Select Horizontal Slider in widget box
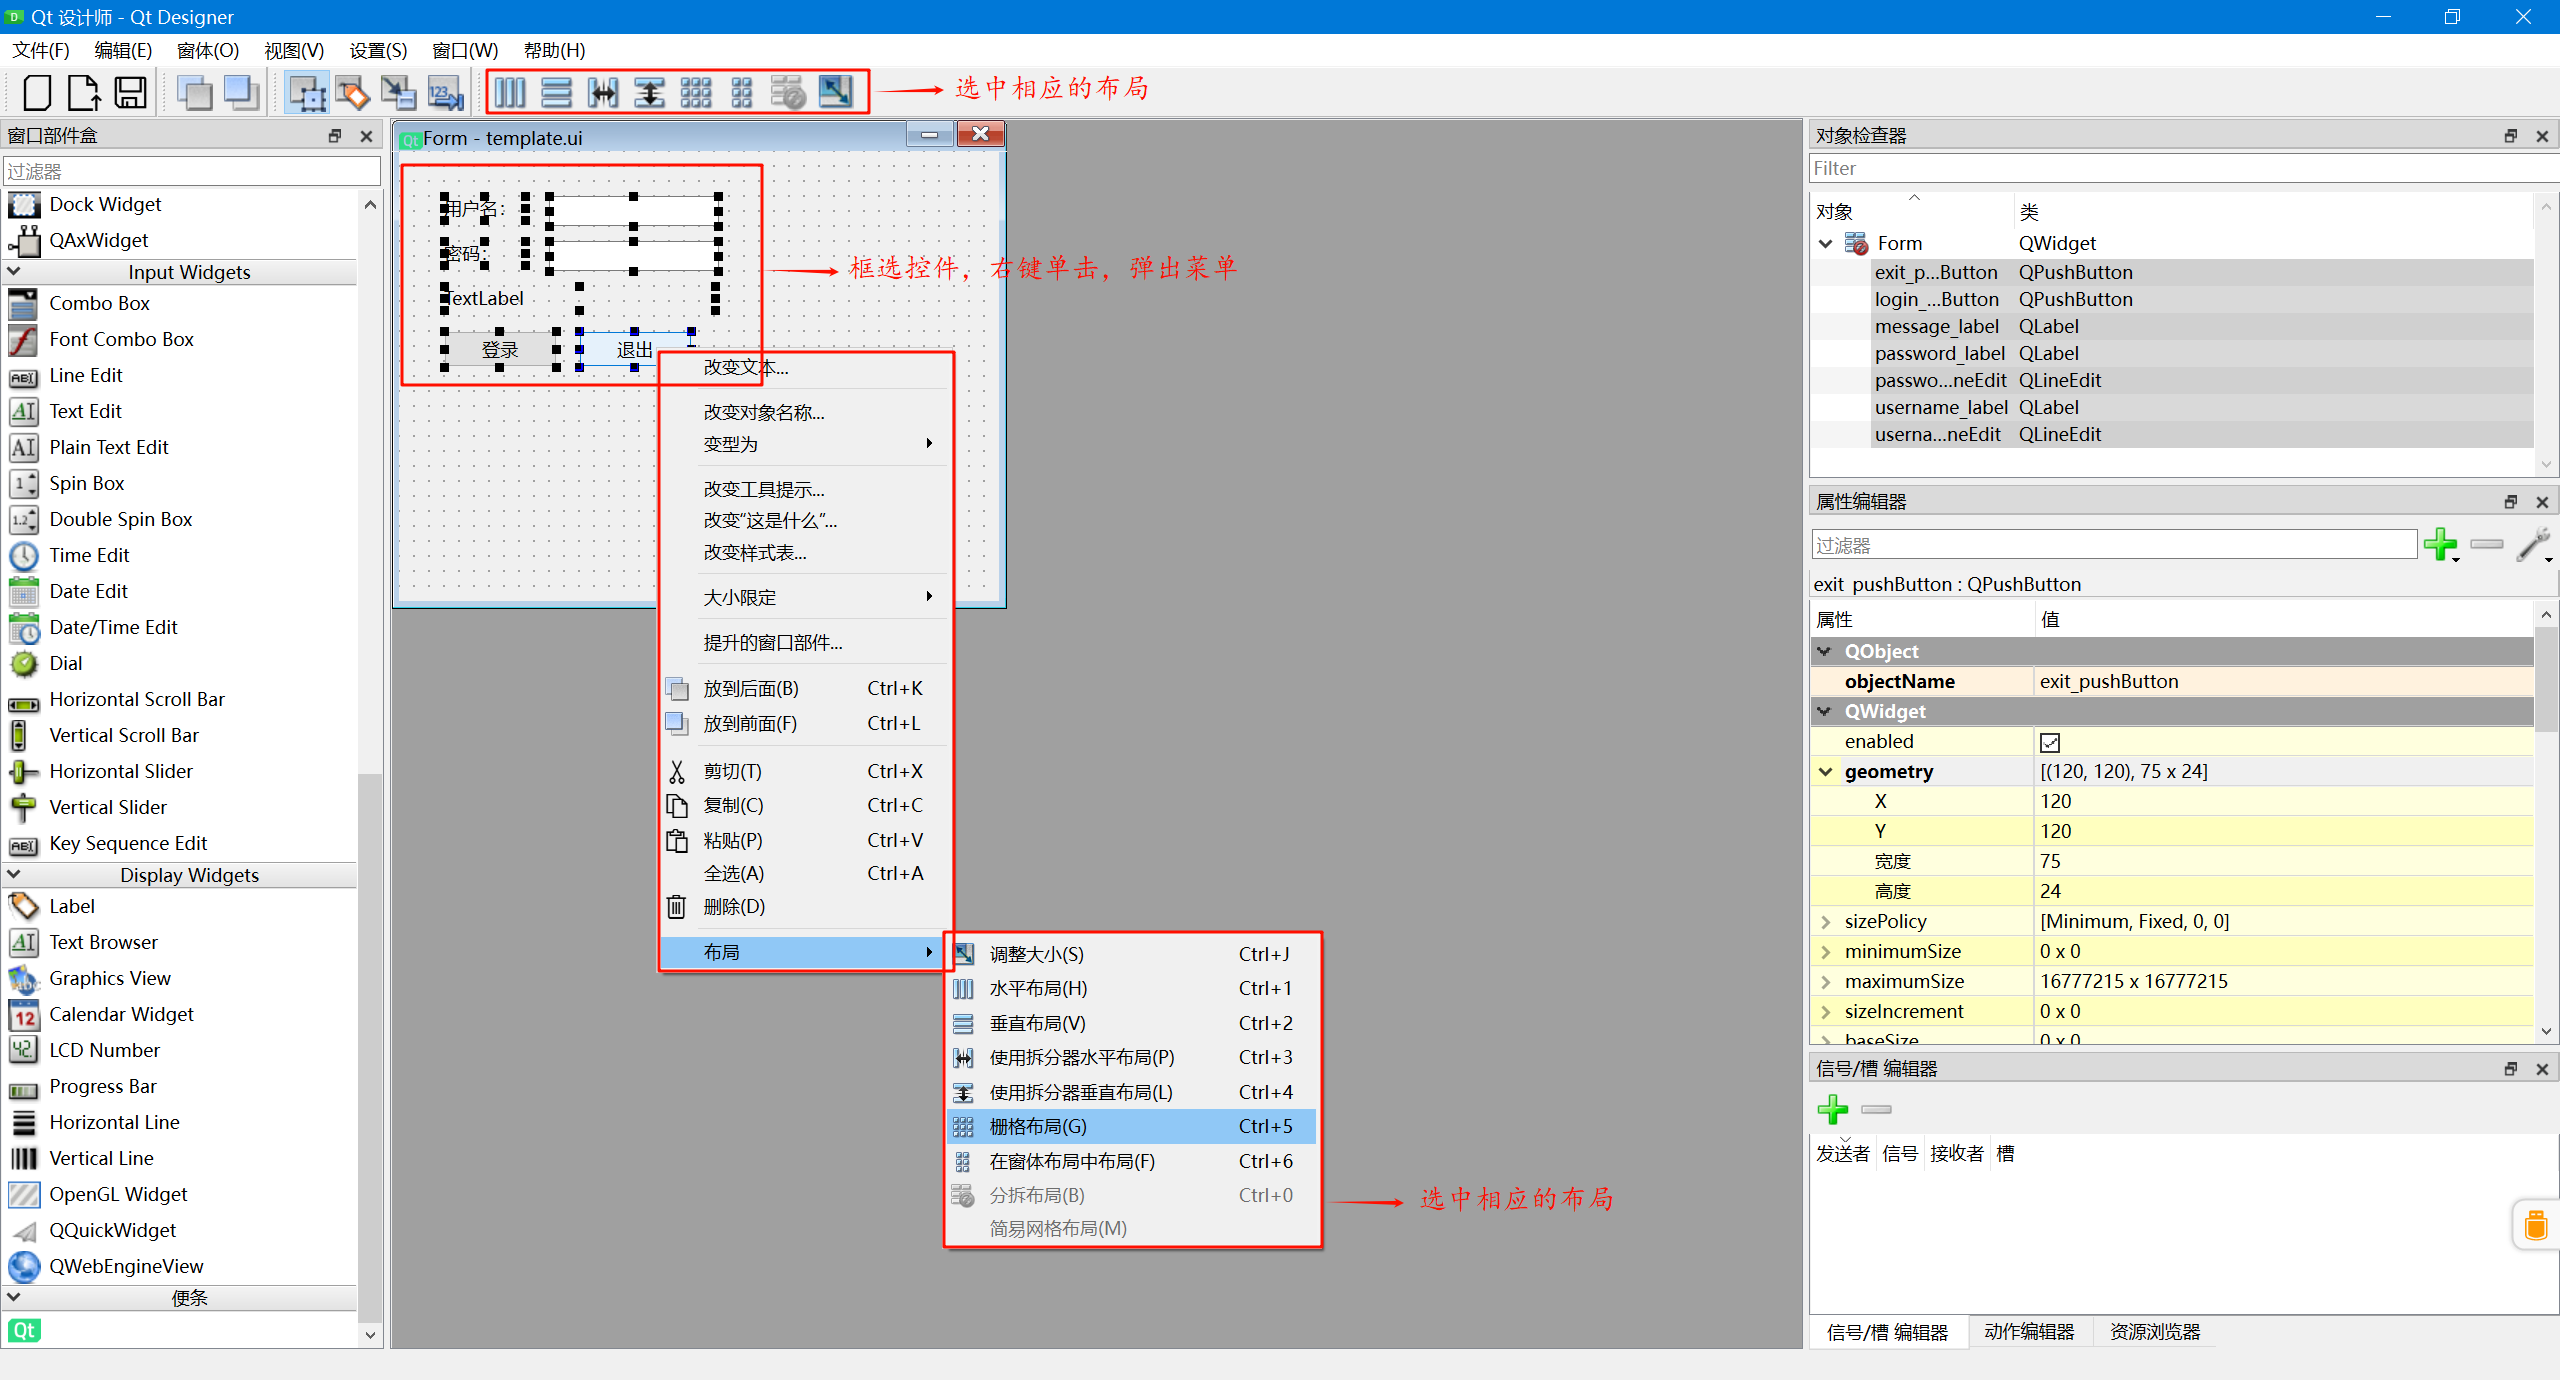The width and height of the screenshot is (2560, 1380). (120, 771)
